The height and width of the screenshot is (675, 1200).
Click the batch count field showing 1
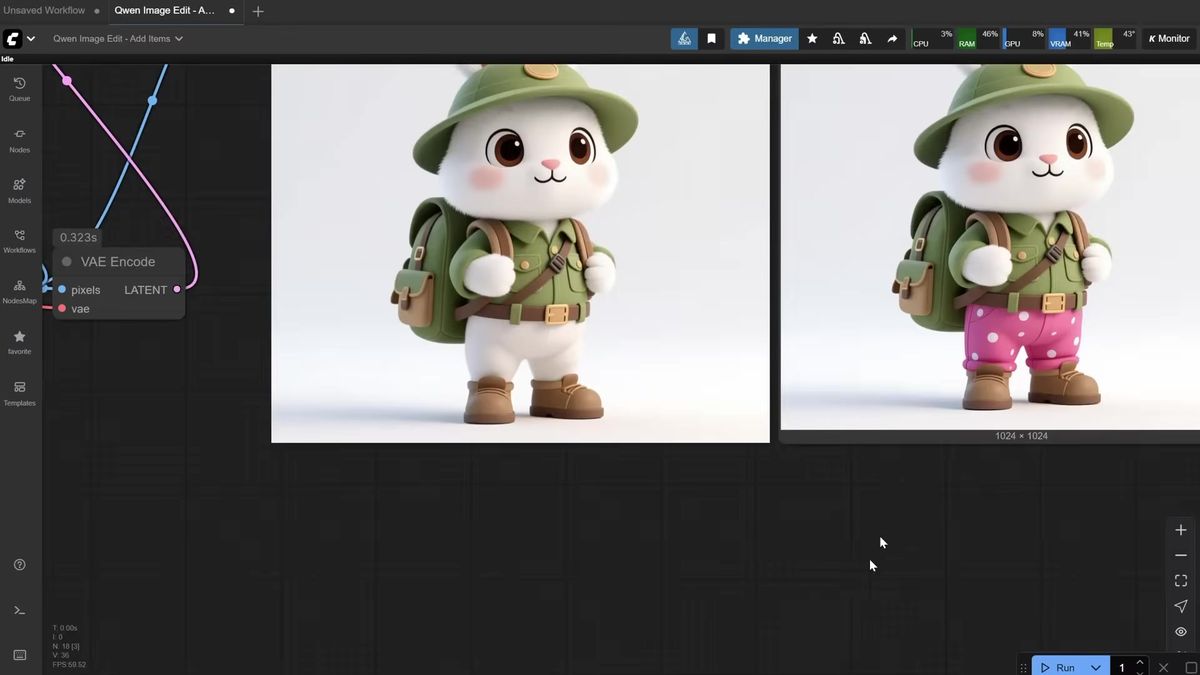(x=1123, y=667)
